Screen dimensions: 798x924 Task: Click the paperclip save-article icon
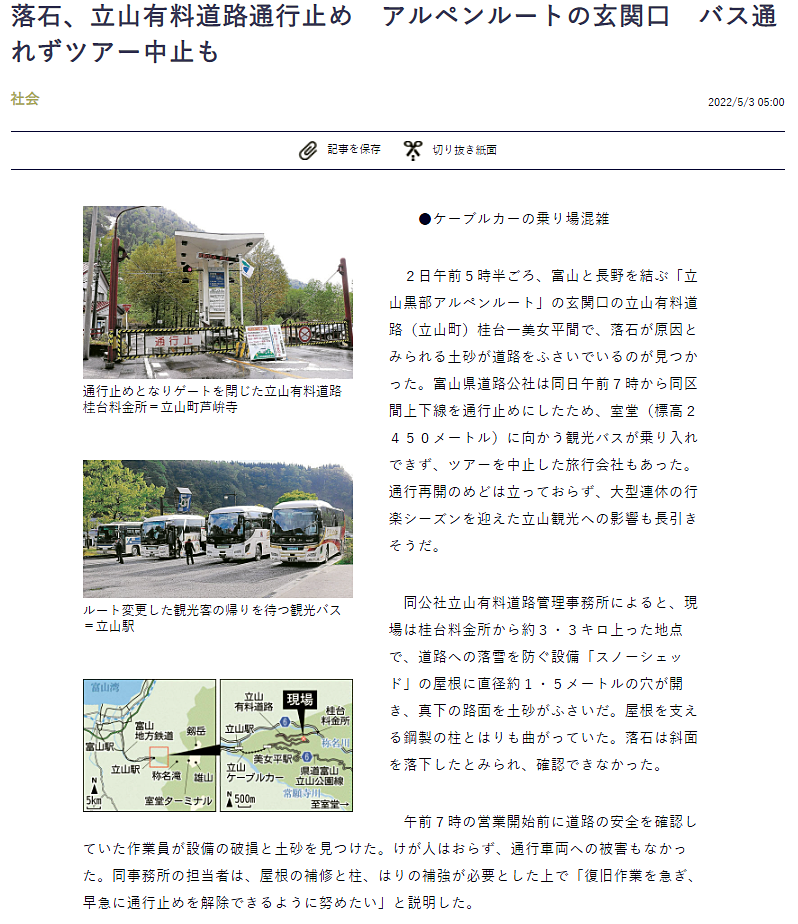pyautogui.click(x=308, y=150)
